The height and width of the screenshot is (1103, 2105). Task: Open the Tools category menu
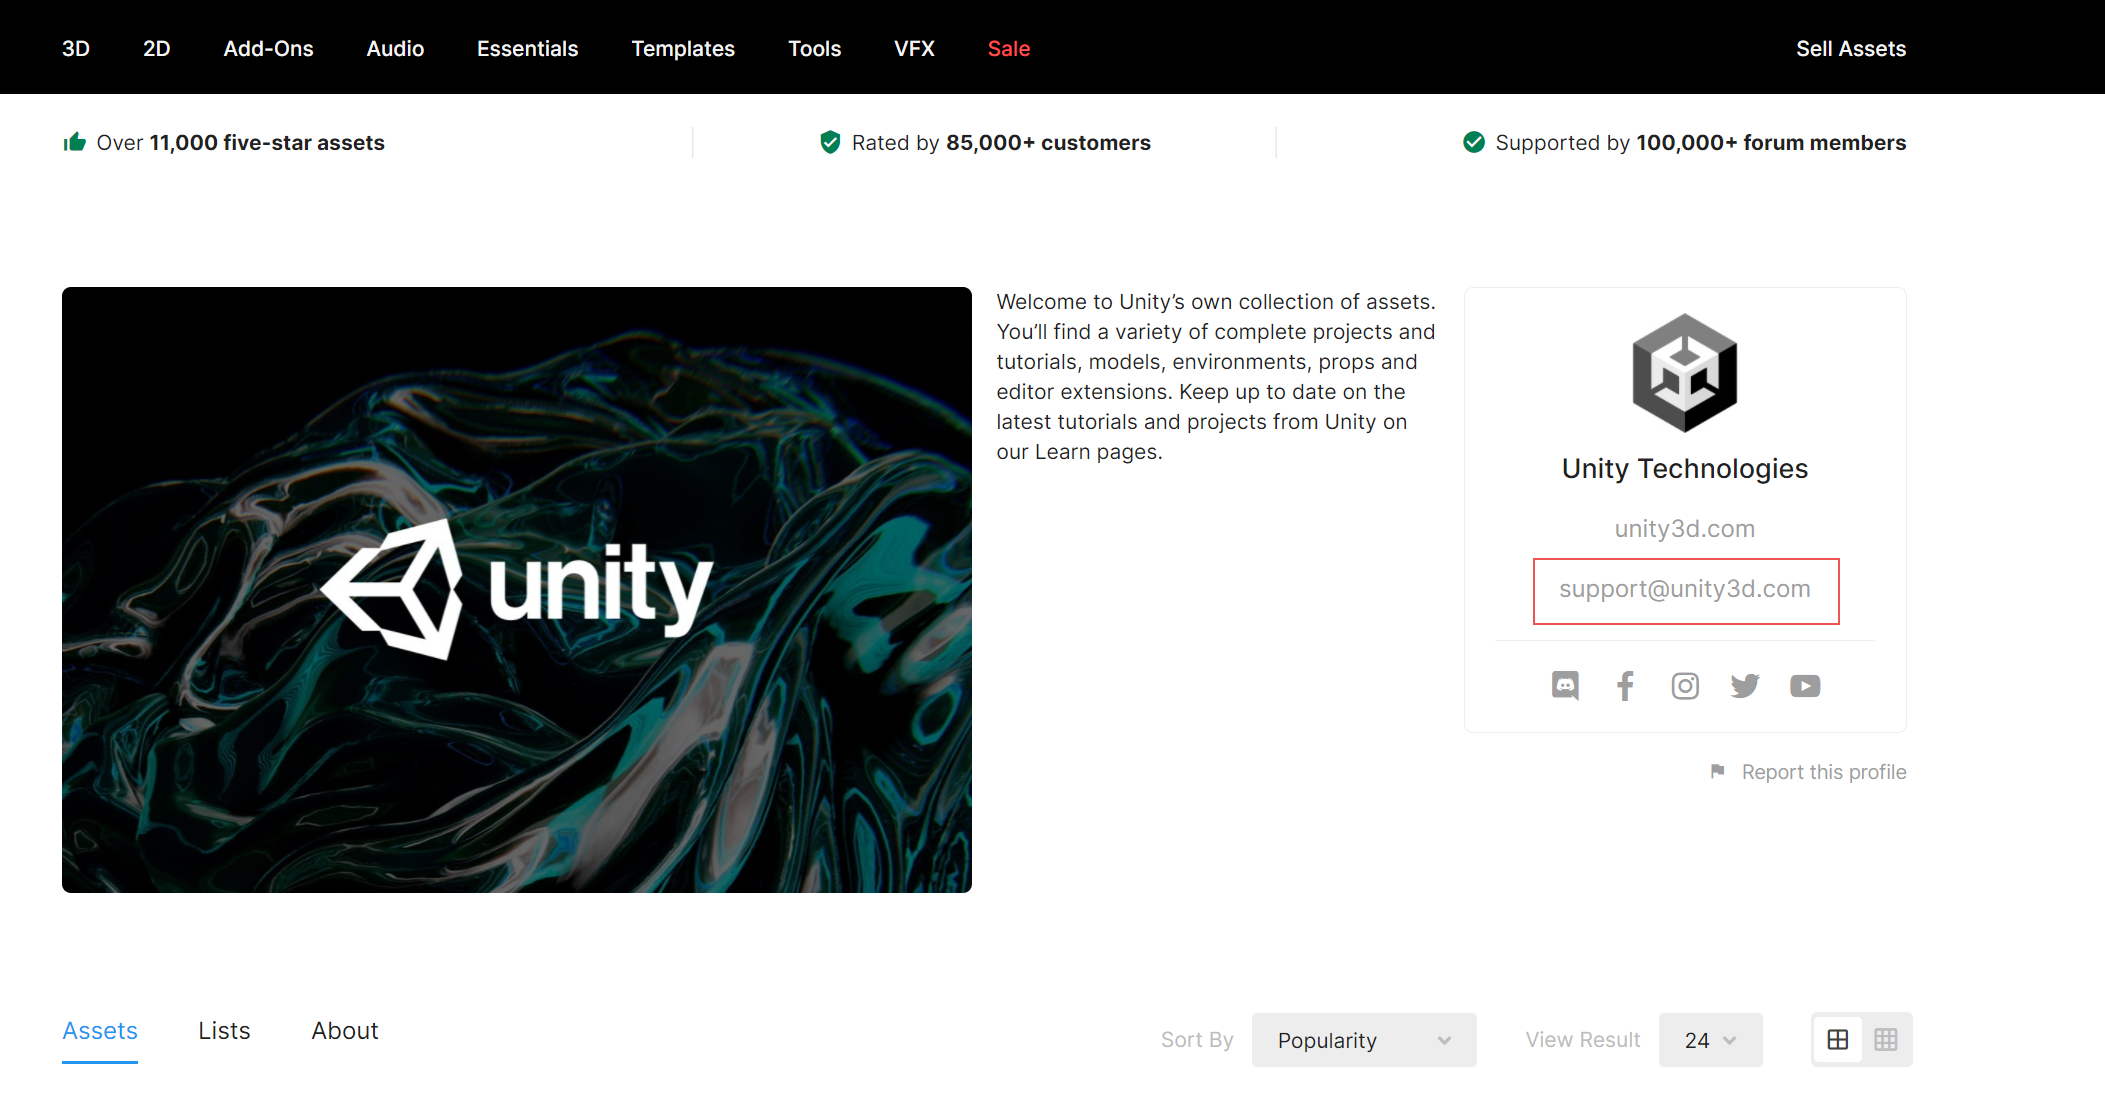pos(815,48)
